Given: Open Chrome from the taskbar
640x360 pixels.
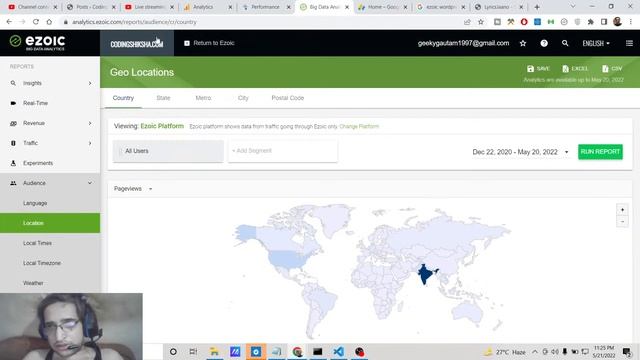Looking at the screenshot, I should coord(297,351).
